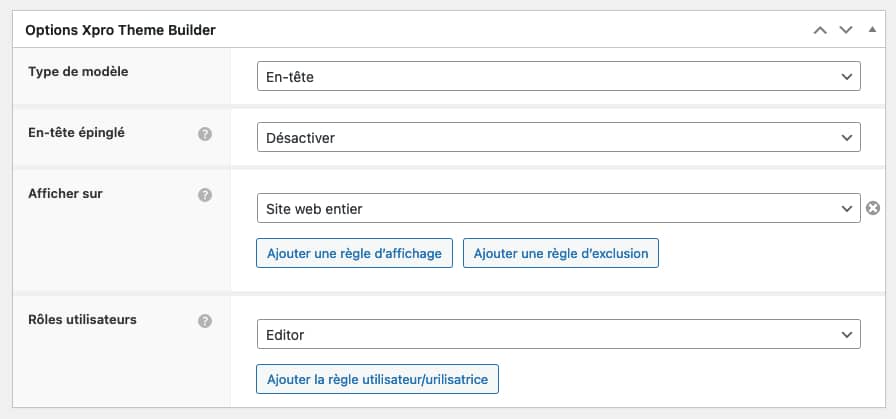Viewport: 896px width, 419px height.
Task: Click Ajouter la règle utilisateur/urilisatrice button
Action: 377,379
